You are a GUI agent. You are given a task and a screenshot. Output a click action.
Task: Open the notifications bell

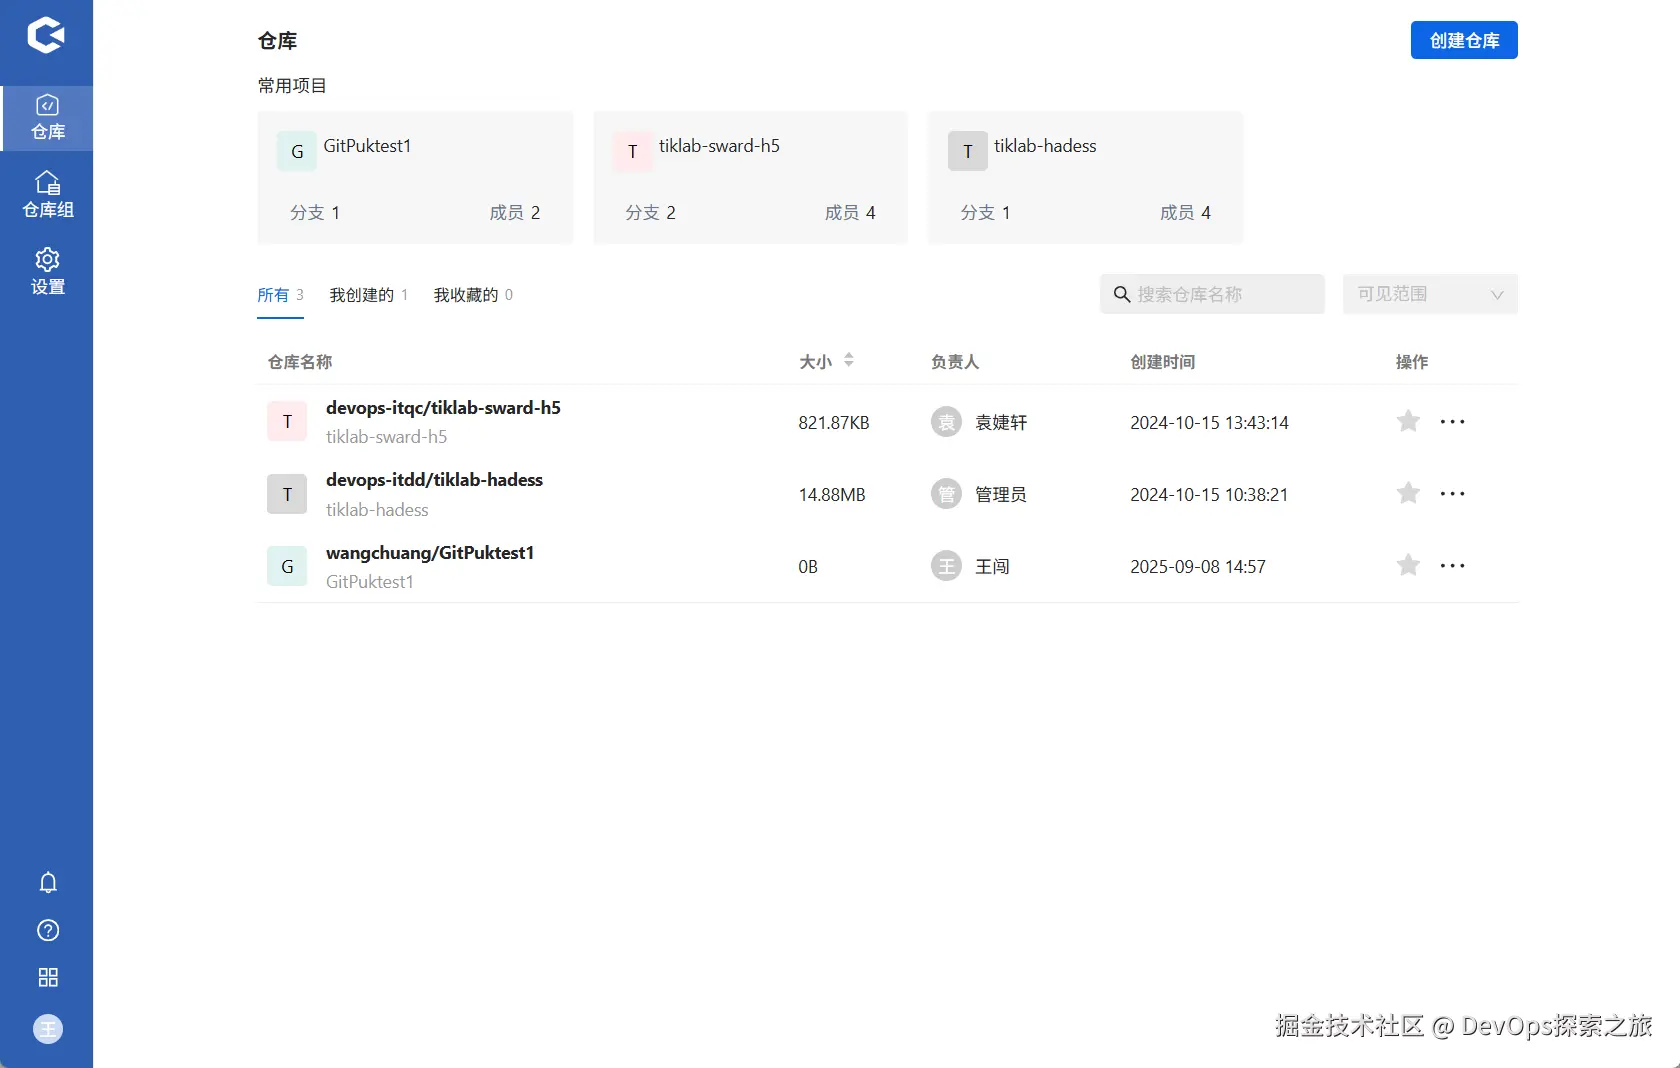point(48,882)
